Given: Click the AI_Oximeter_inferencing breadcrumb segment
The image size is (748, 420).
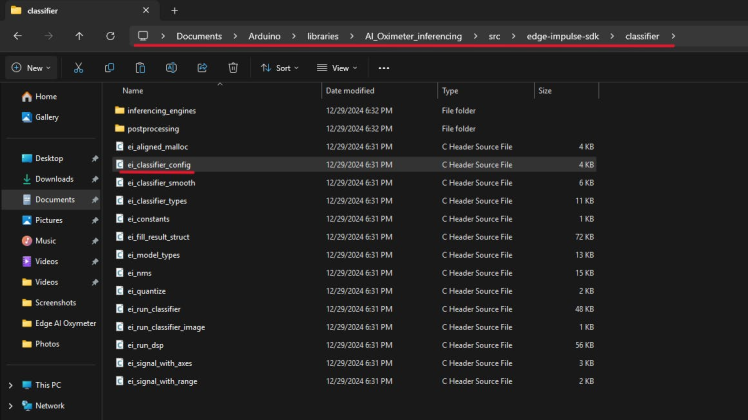Looking at the screenshot, I should tap(412, 36).
